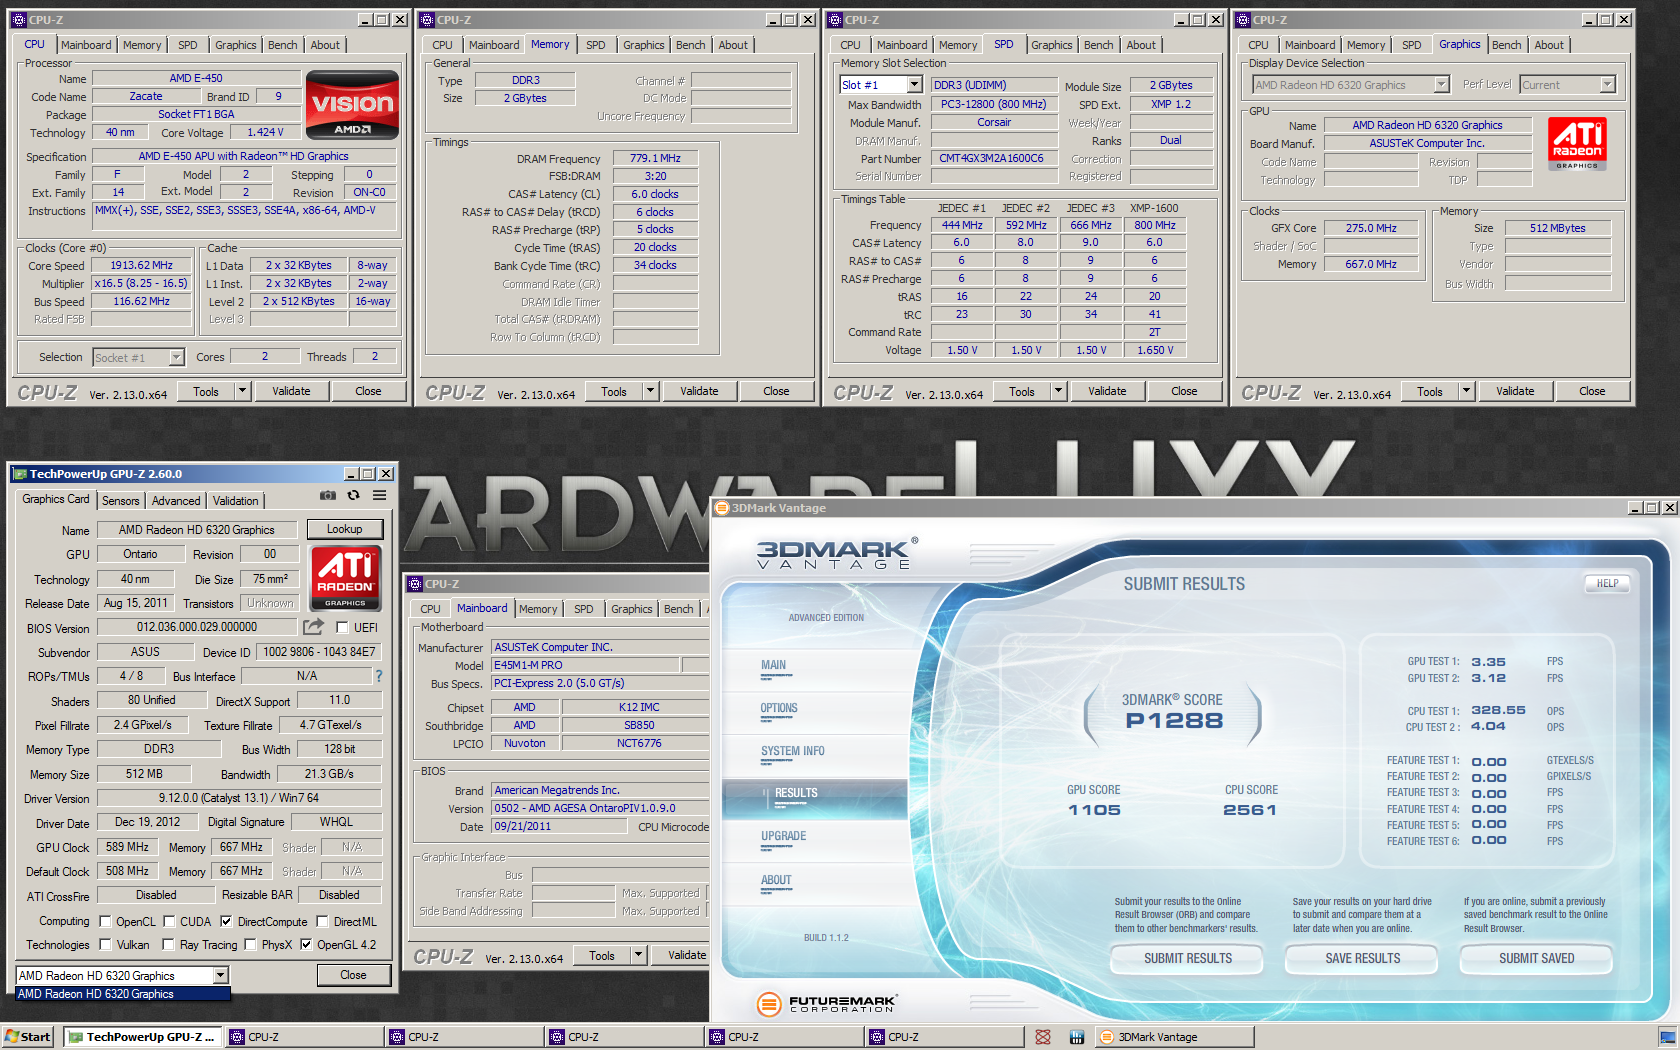The width and height of the screenshot is (1680, 1050).
Task: Click the GPU-Z title bar icon
Action: point(19,474)
